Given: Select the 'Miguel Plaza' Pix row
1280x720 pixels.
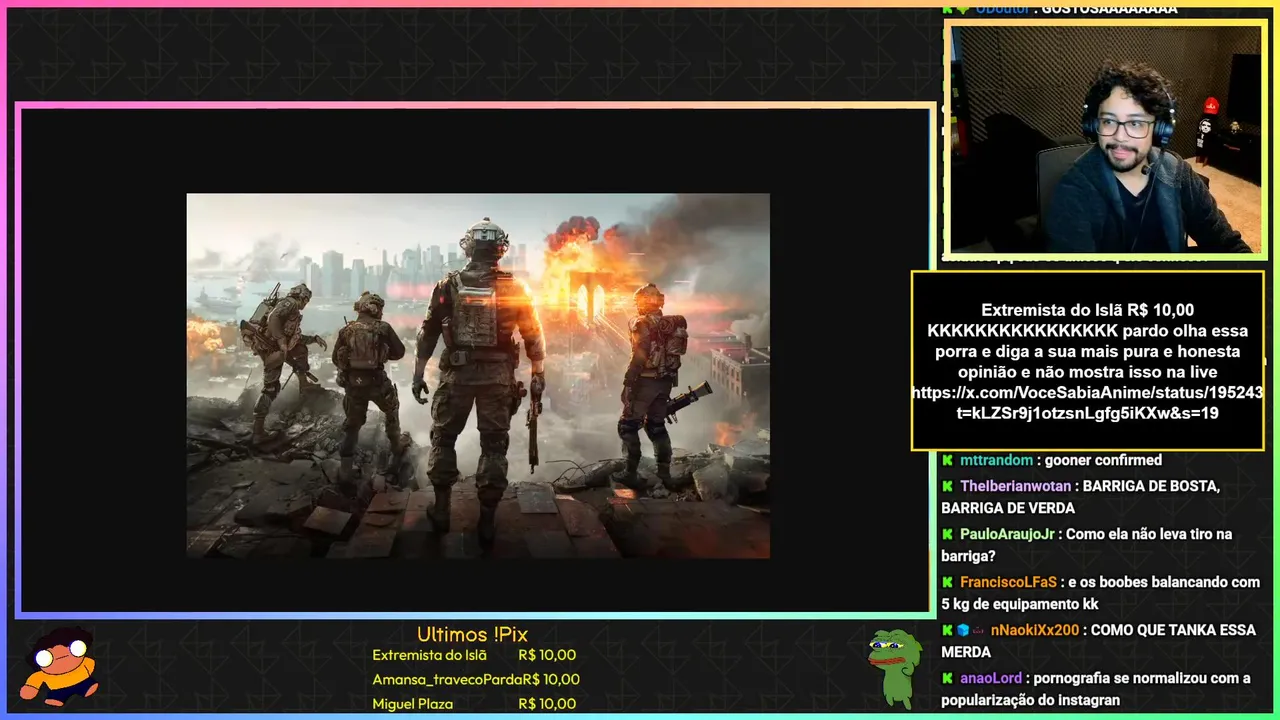Looking at the screenshot, I should pyautogui.click(x=474, y=703).
